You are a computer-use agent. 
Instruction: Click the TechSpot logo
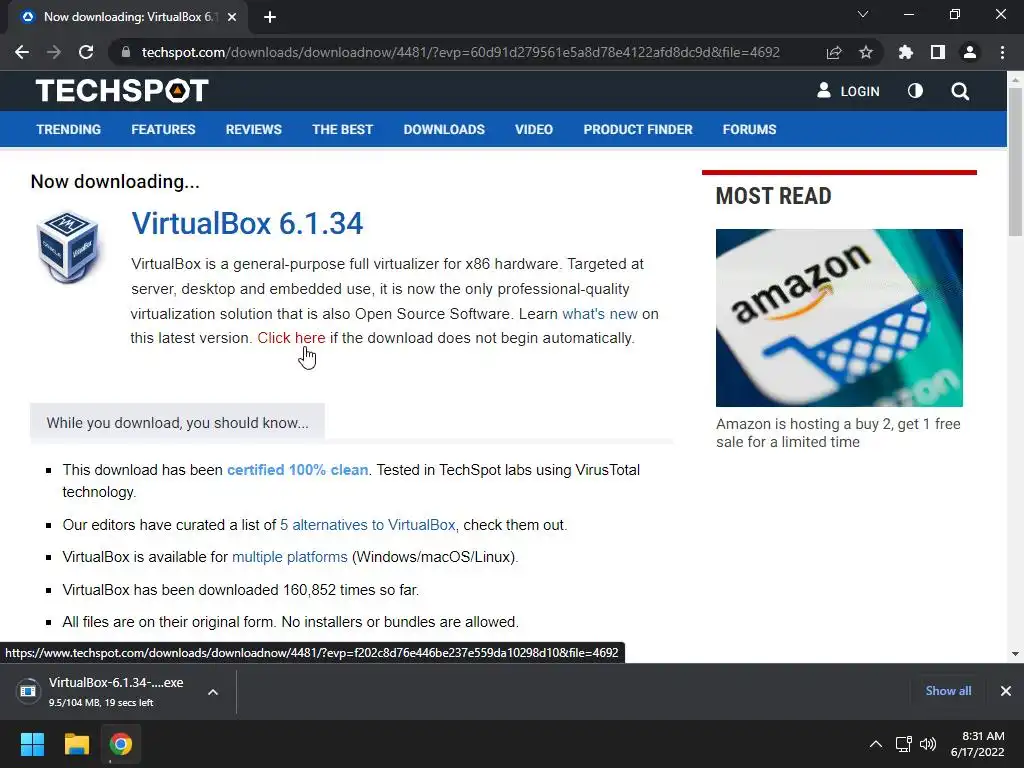[x=122, y=91]
